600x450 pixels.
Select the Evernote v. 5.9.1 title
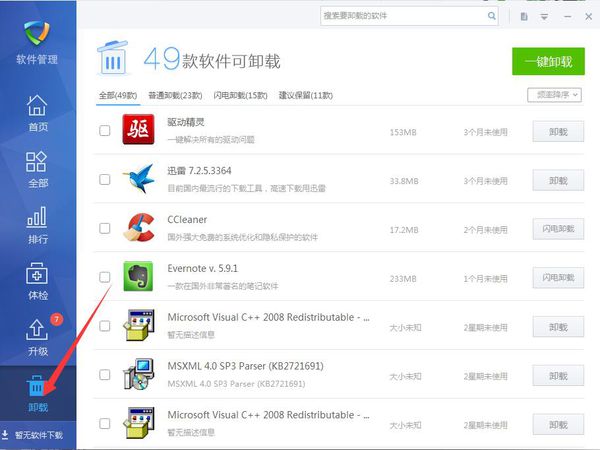(x=202, y=268)
